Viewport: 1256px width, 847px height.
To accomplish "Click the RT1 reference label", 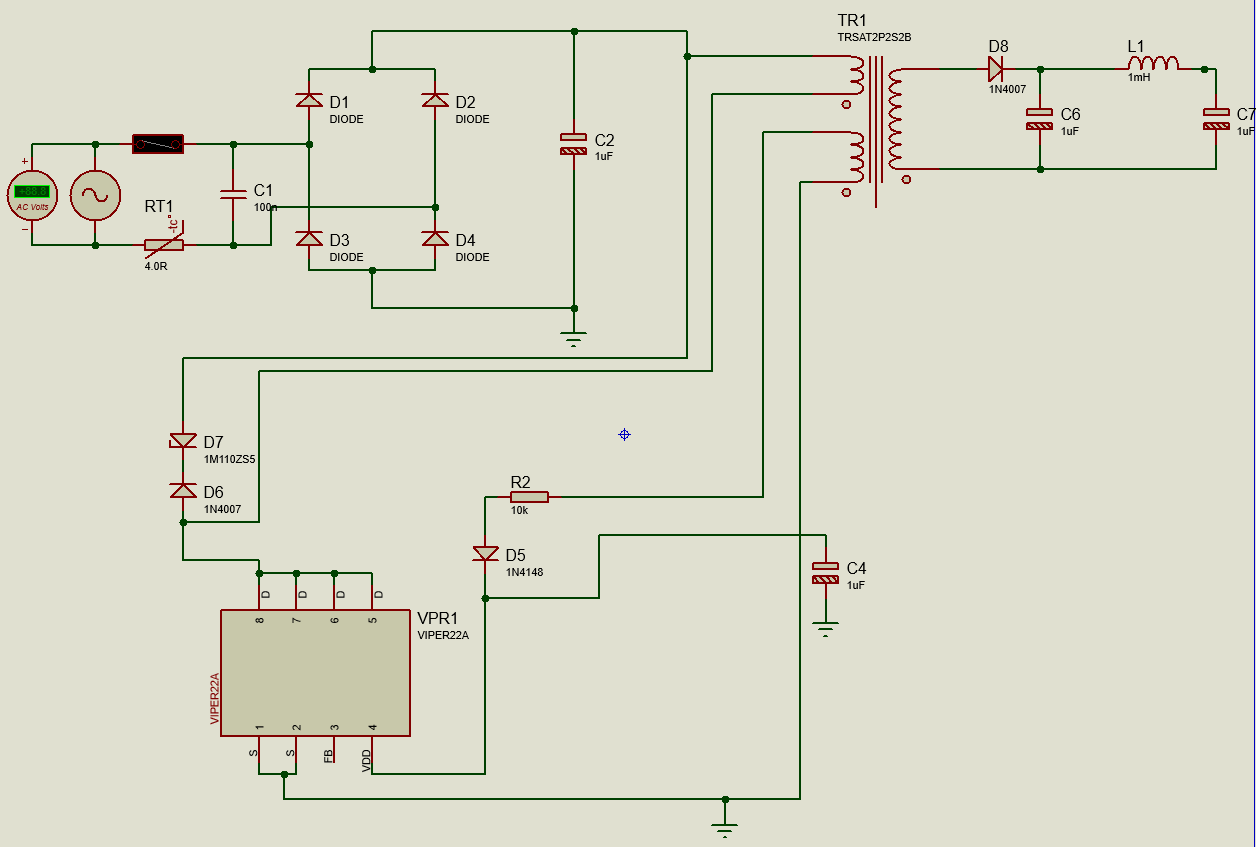I will point(159,207).
